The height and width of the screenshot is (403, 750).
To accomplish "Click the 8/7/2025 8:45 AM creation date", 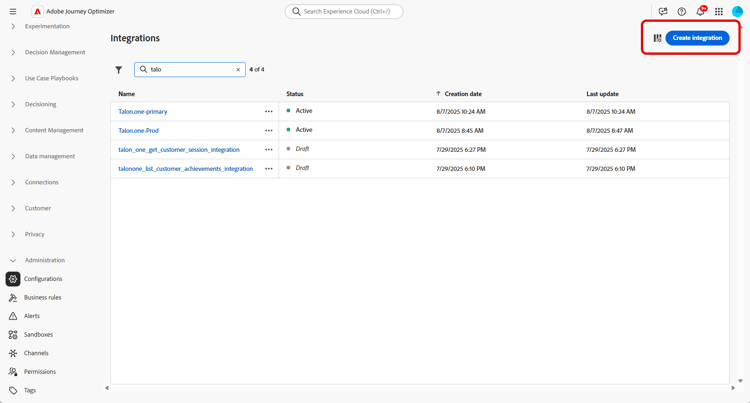I will tap(460, 131).
